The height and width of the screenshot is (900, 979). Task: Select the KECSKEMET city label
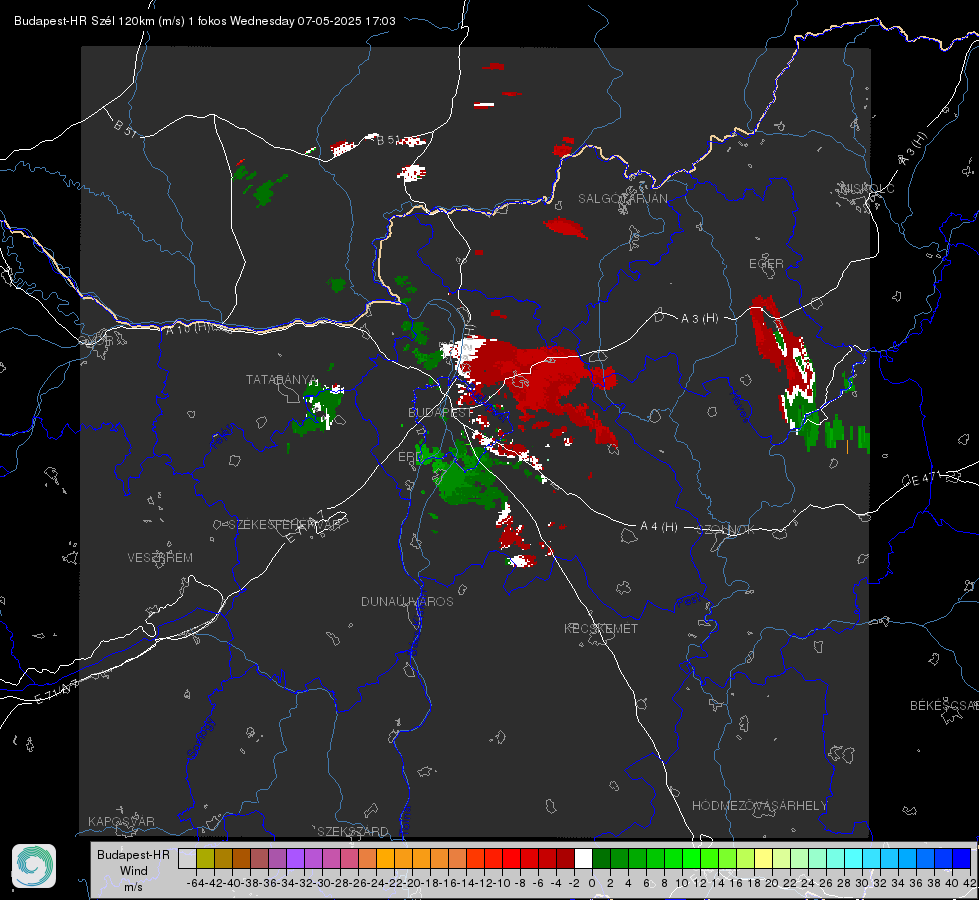(x=601, y=628)
